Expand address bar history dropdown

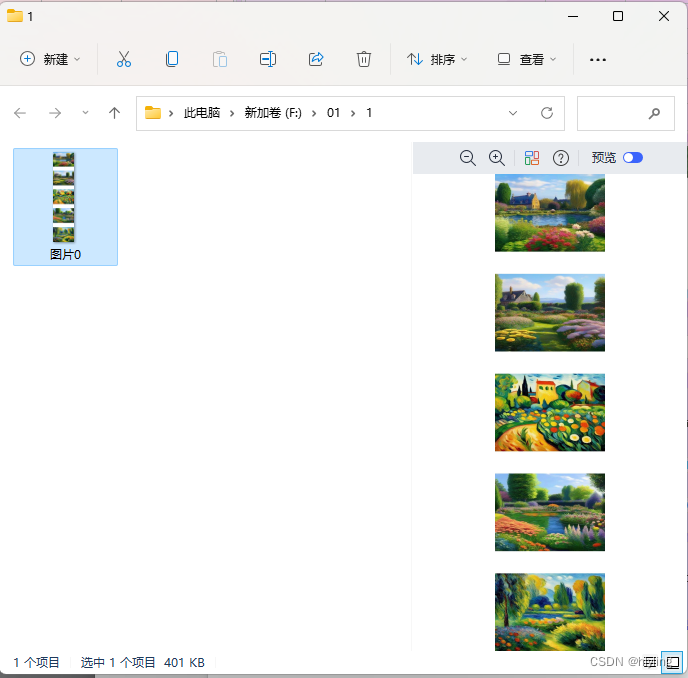(x=512, y=113)
